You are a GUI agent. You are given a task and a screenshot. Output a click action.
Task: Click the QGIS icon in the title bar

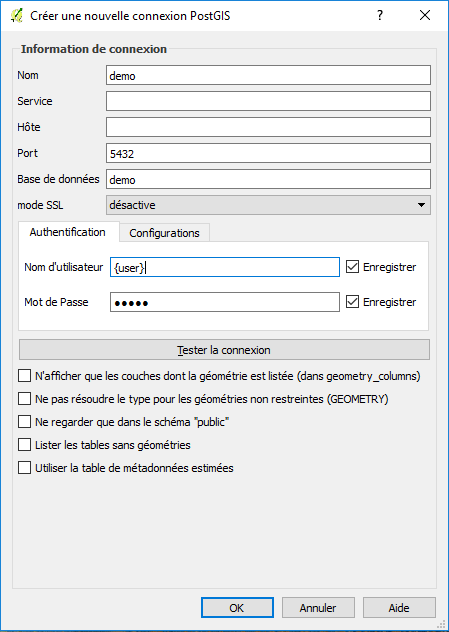[17, 16]
